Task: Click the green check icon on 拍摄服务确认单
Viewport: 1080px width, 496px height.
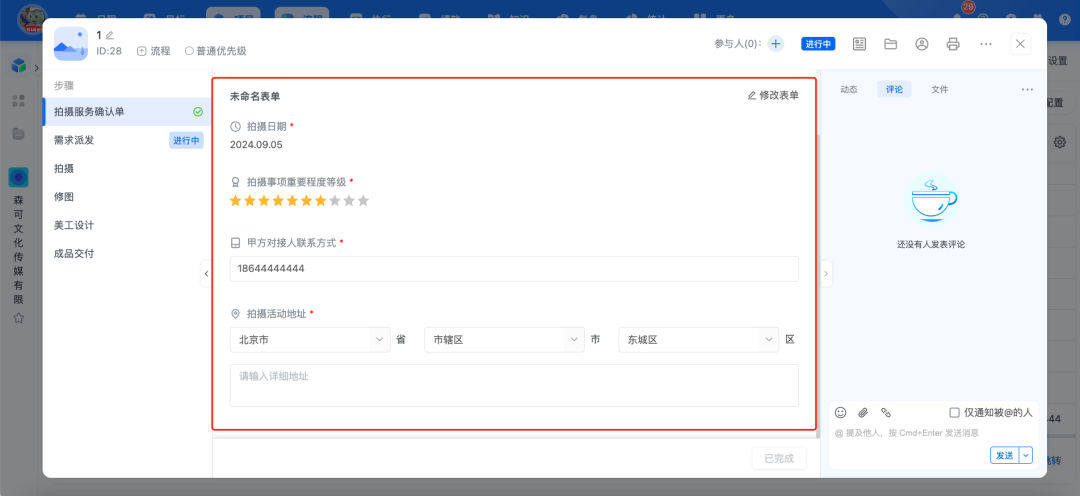Action: pyautogui.click(x=198, y=112)
